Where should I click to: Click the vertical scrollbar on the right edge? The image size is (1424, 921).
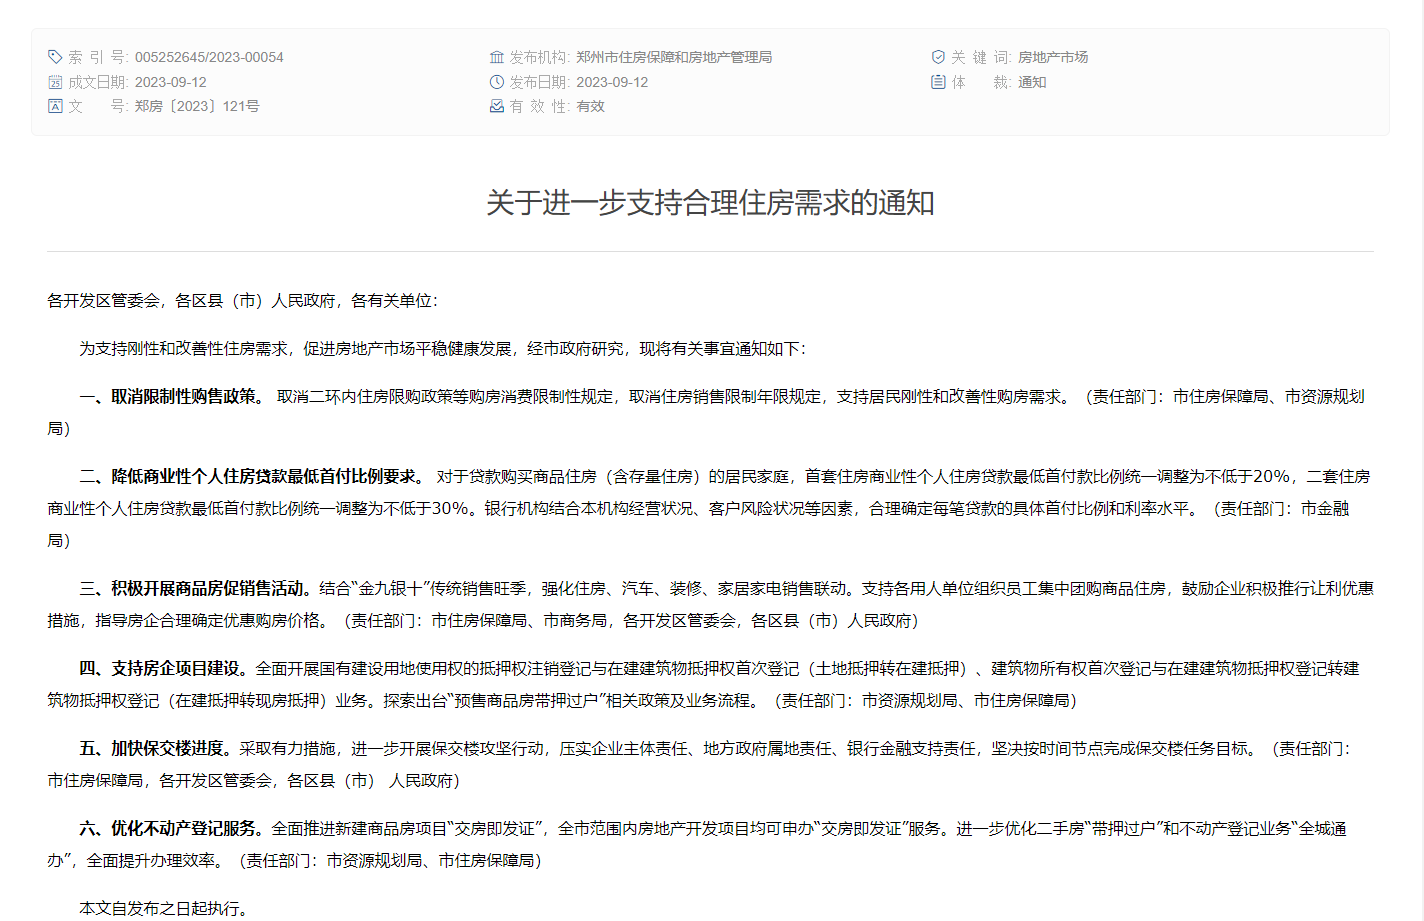tap(1417, 460)
